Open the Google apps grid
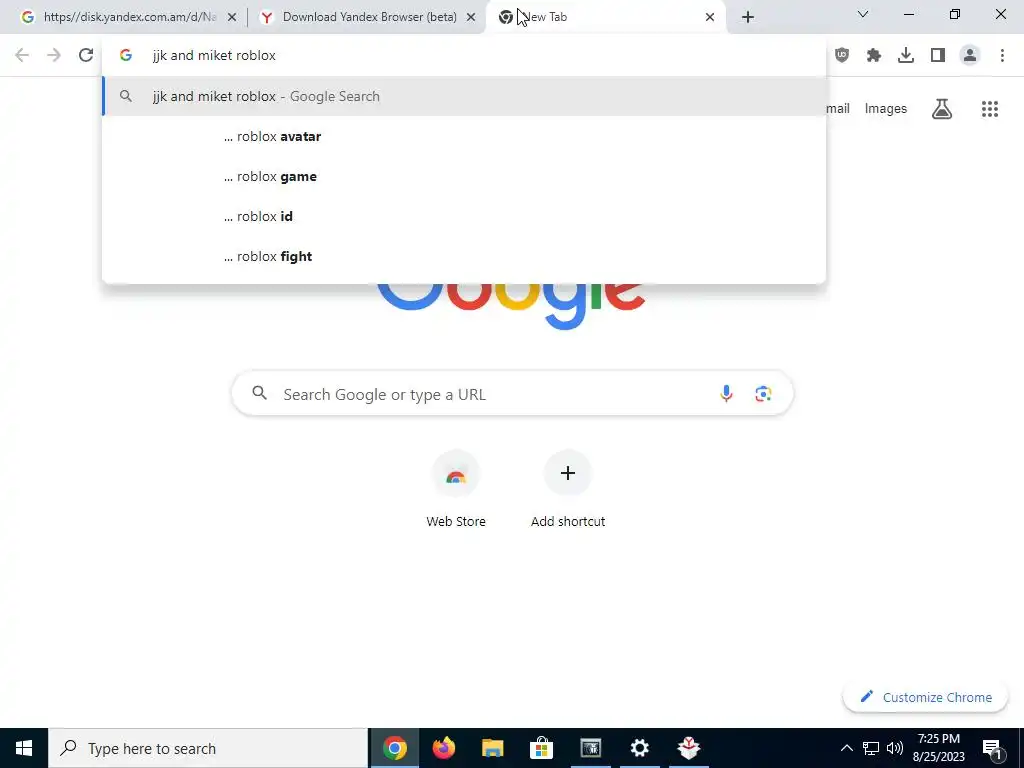1024x768 pixels. point(990,109)
